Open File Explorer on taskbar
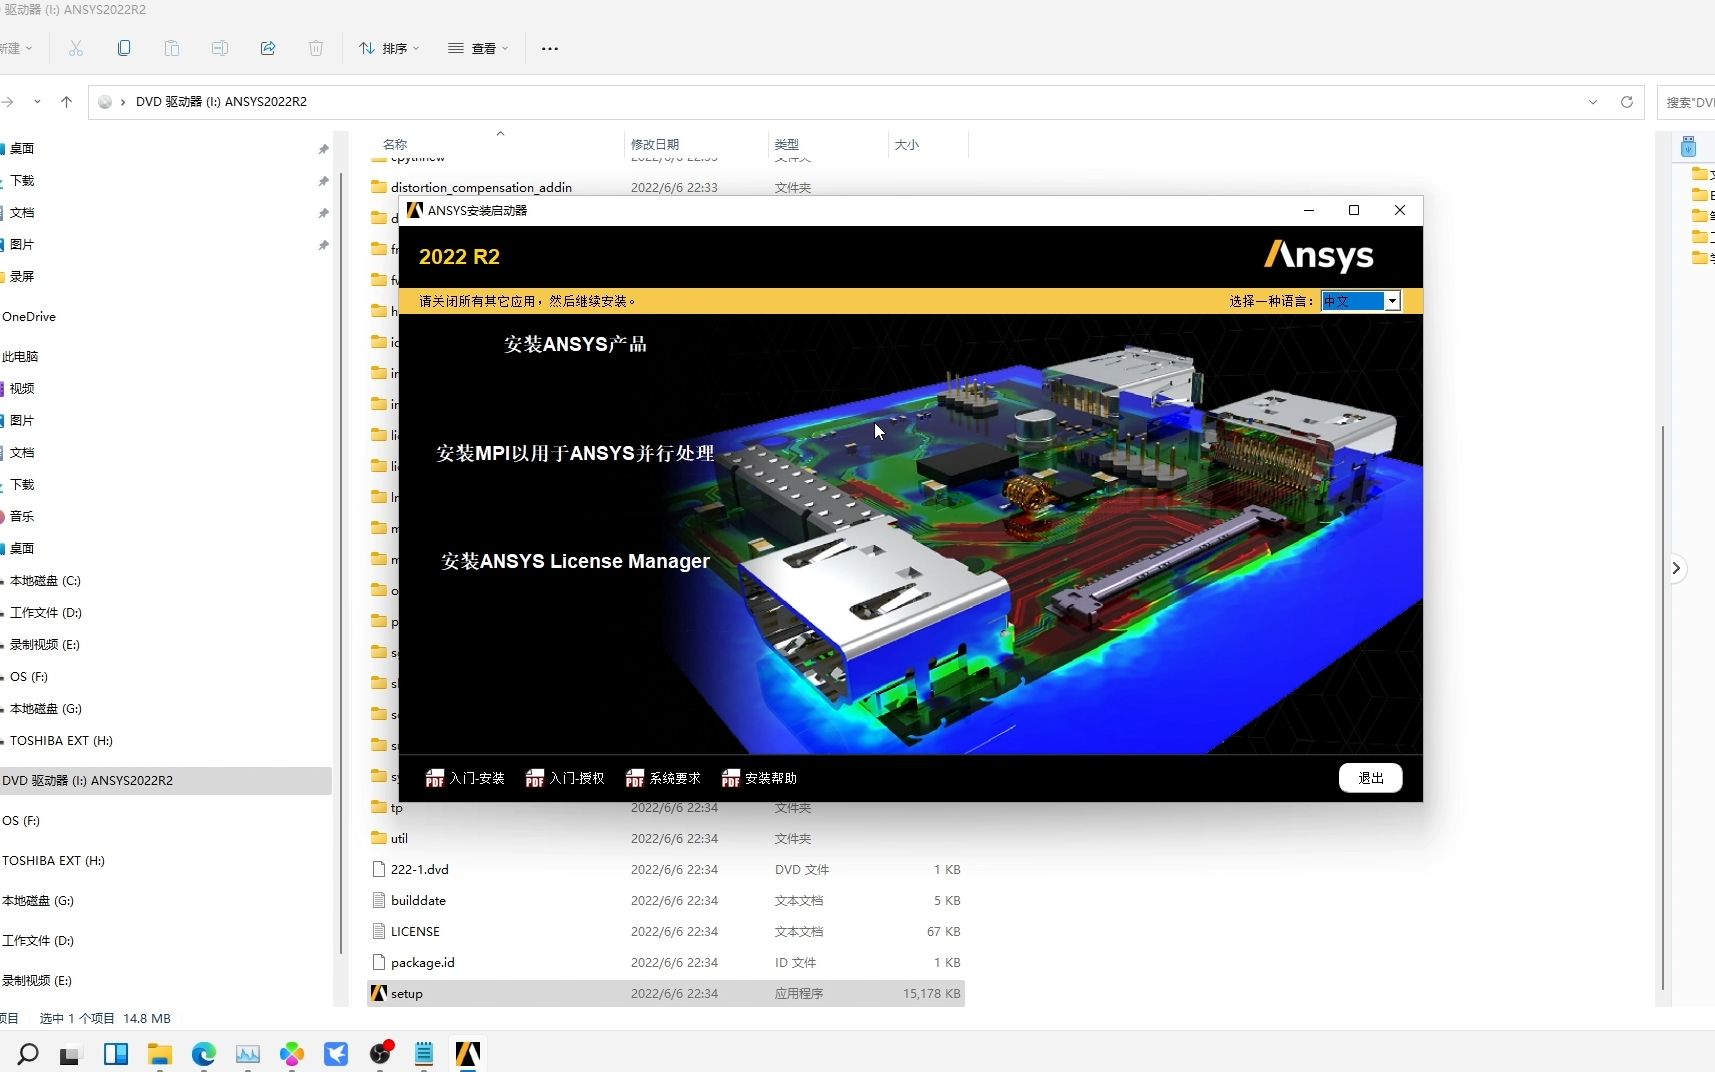The height and width of the screenshot is (1072, 1715). point(160,1054)
